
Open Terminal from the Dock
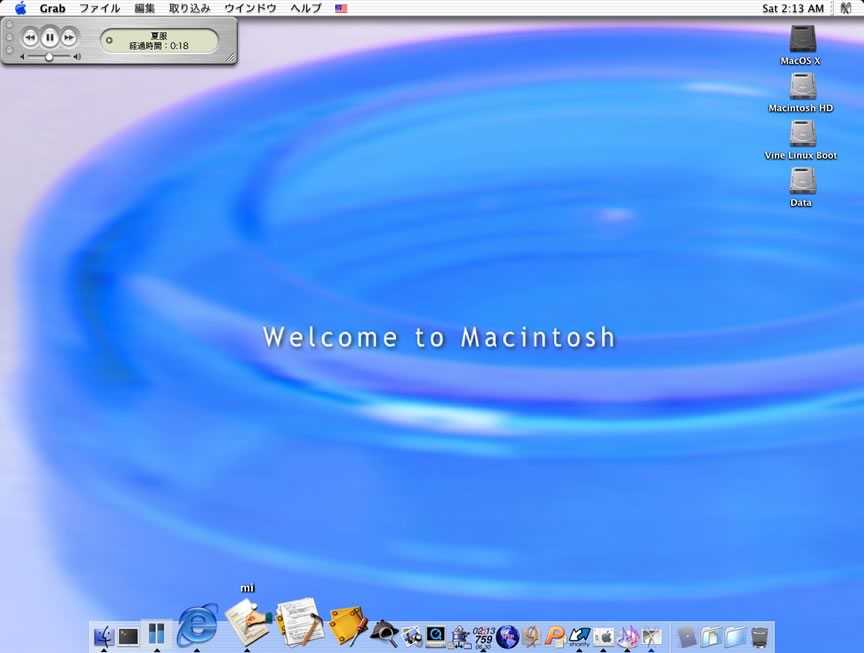[x=129, y=636]
